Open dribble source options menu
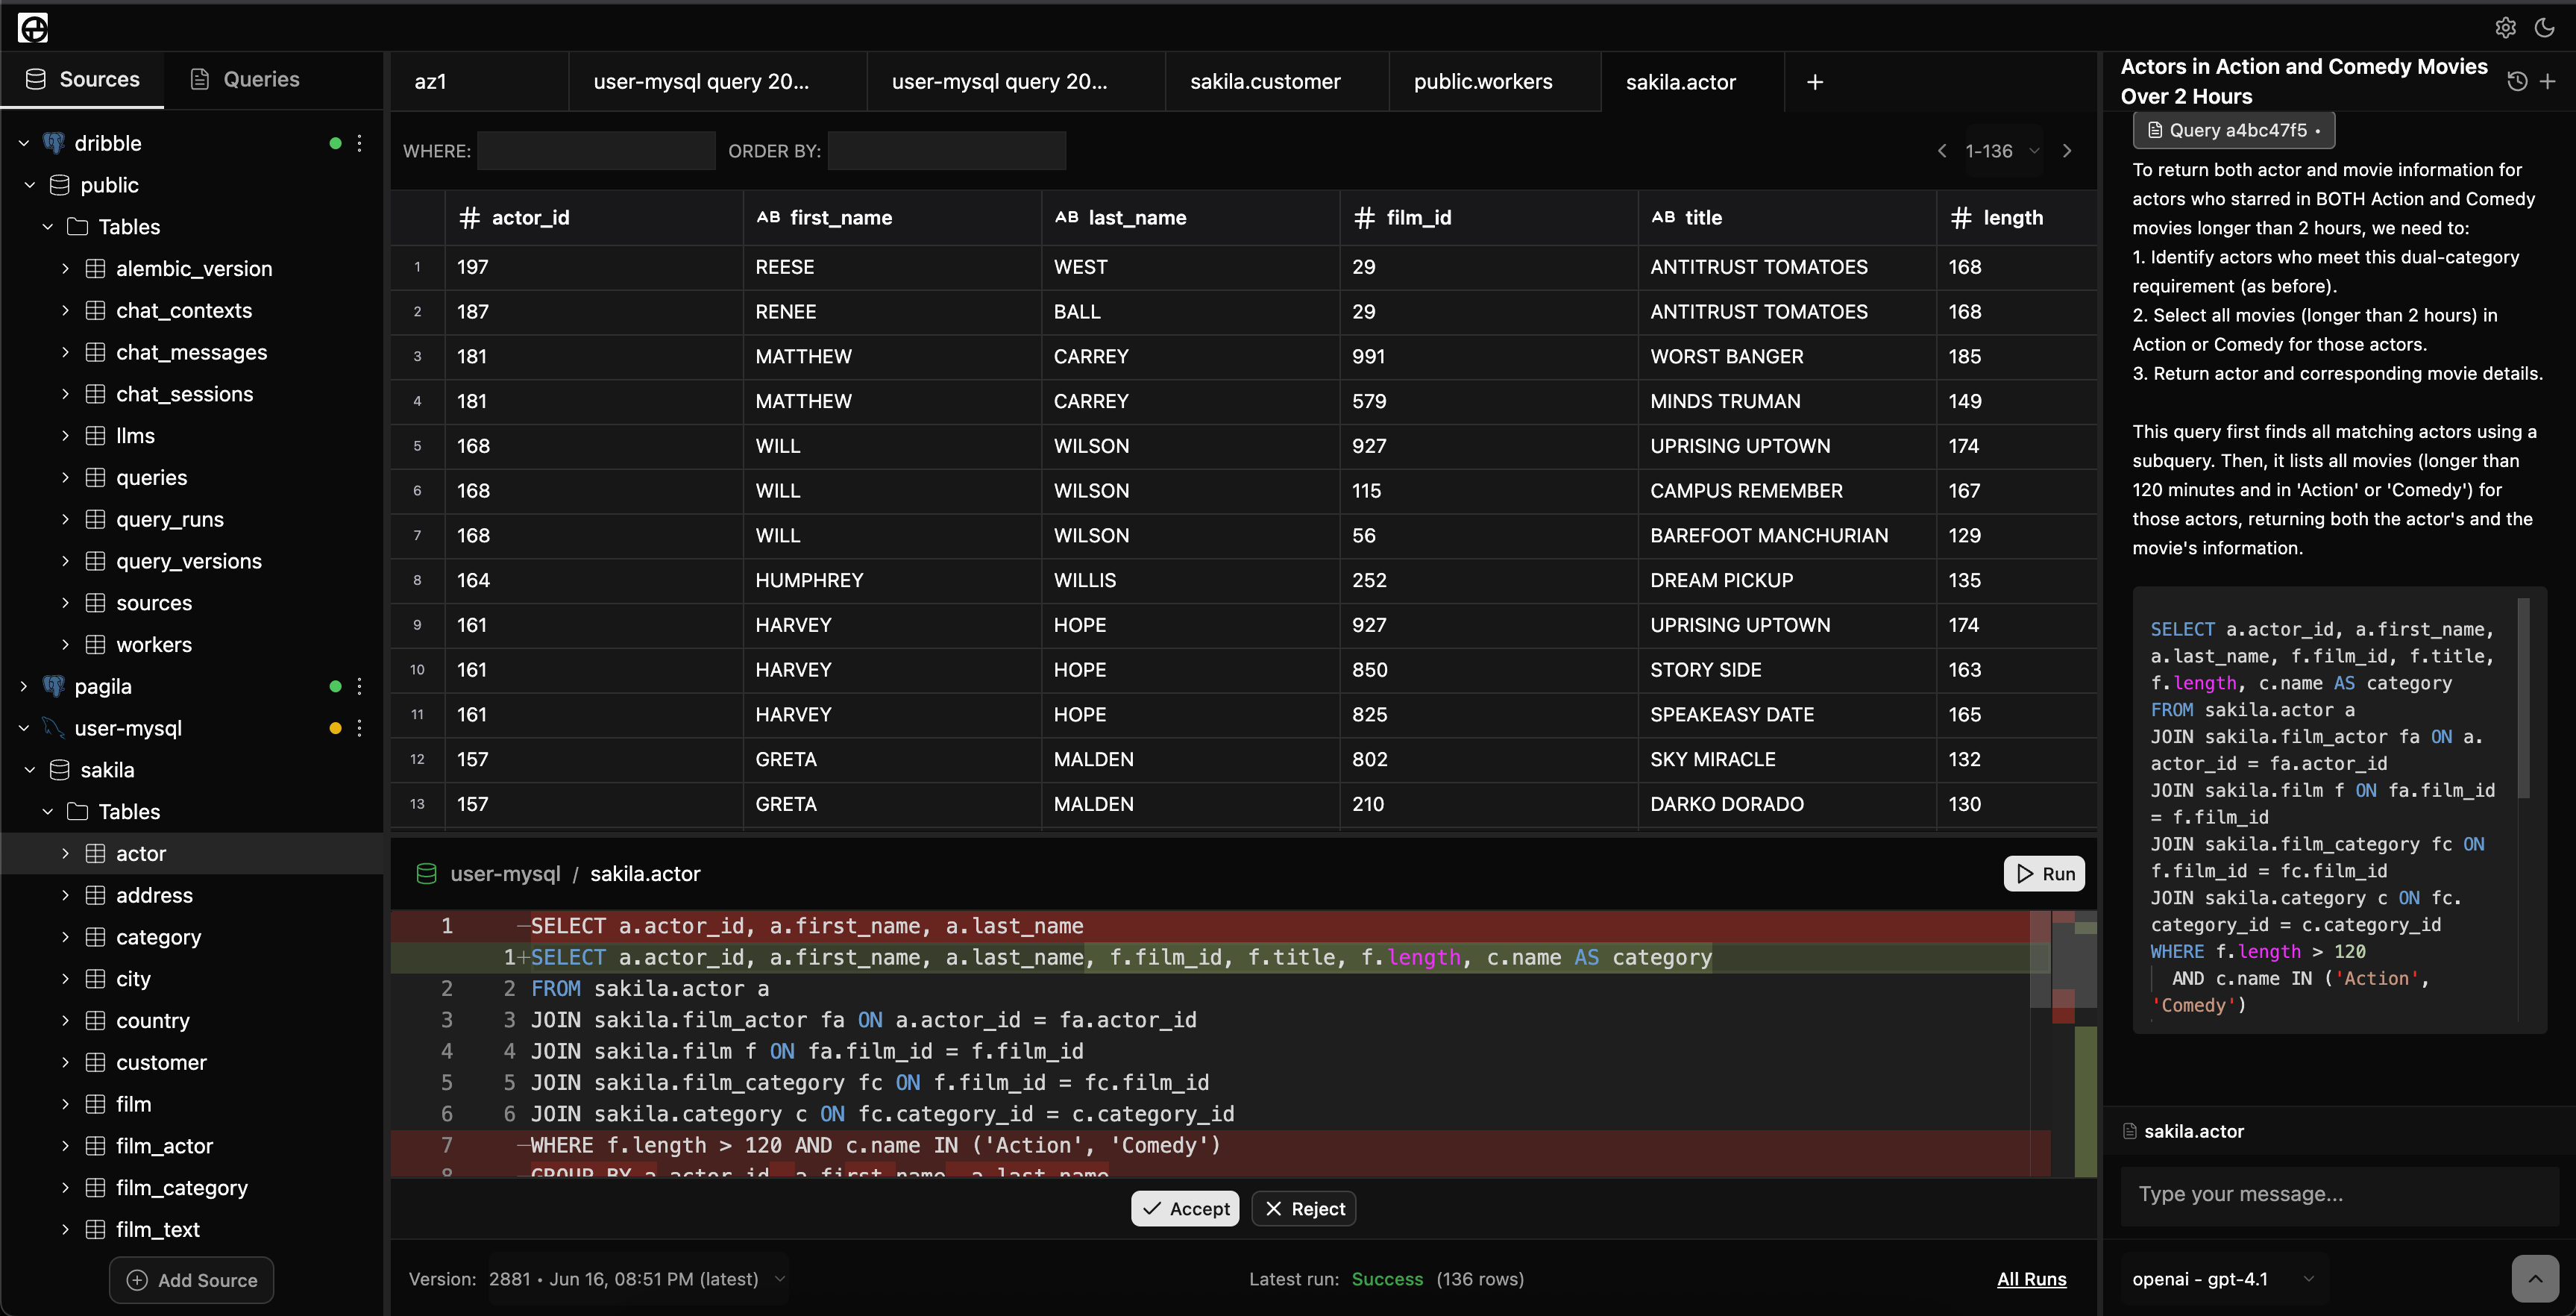The width and height of the screenshot is (2576, 1316). (x=359, y=143)
